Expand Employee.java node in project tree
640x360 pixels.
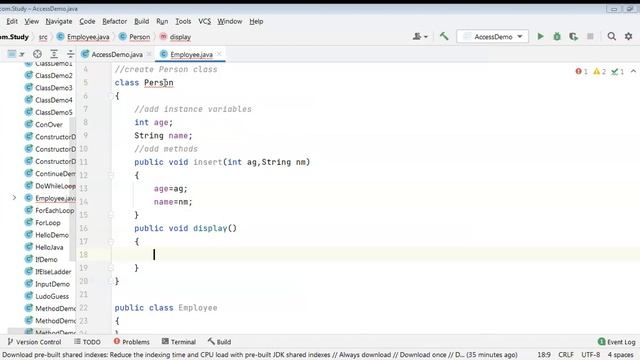14,198
